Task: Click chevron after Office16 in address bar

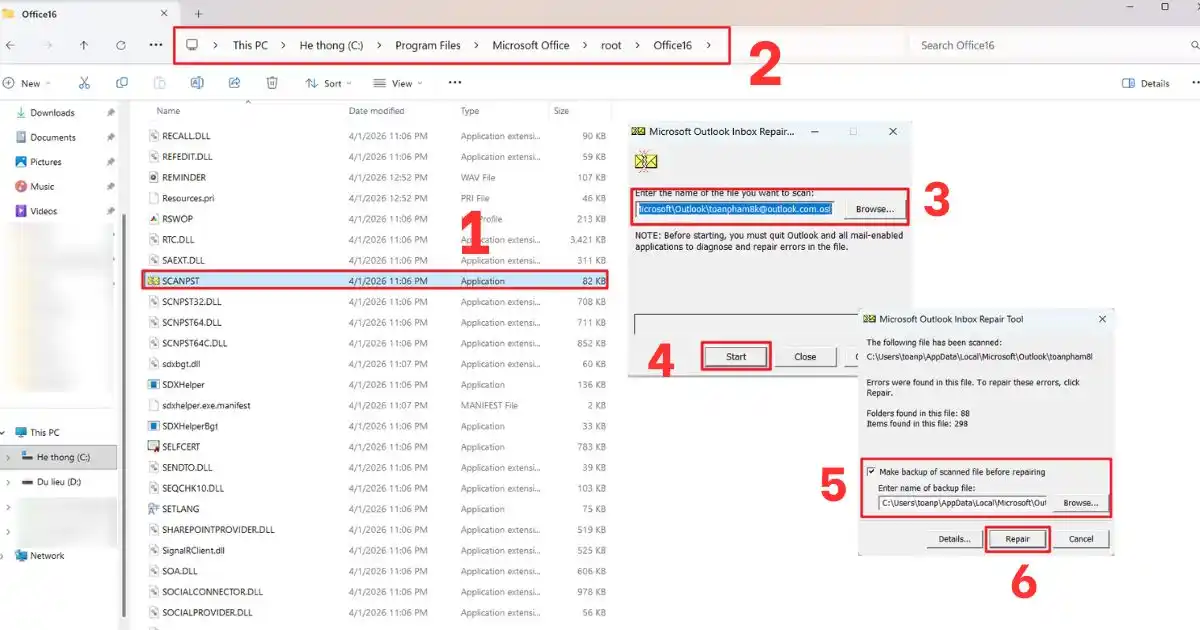Action: tap(709, 45)
